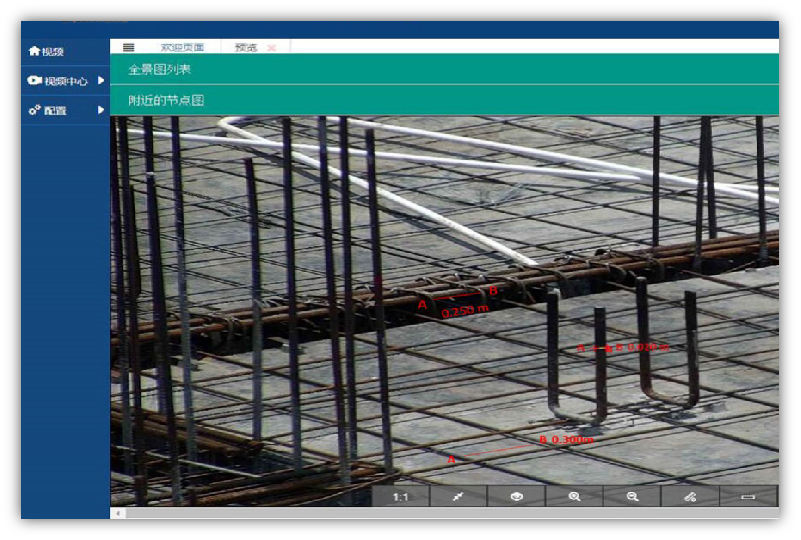The image size is (801, 540).
Task: Click the 1:1 actual size button
Action: (400, 496)
